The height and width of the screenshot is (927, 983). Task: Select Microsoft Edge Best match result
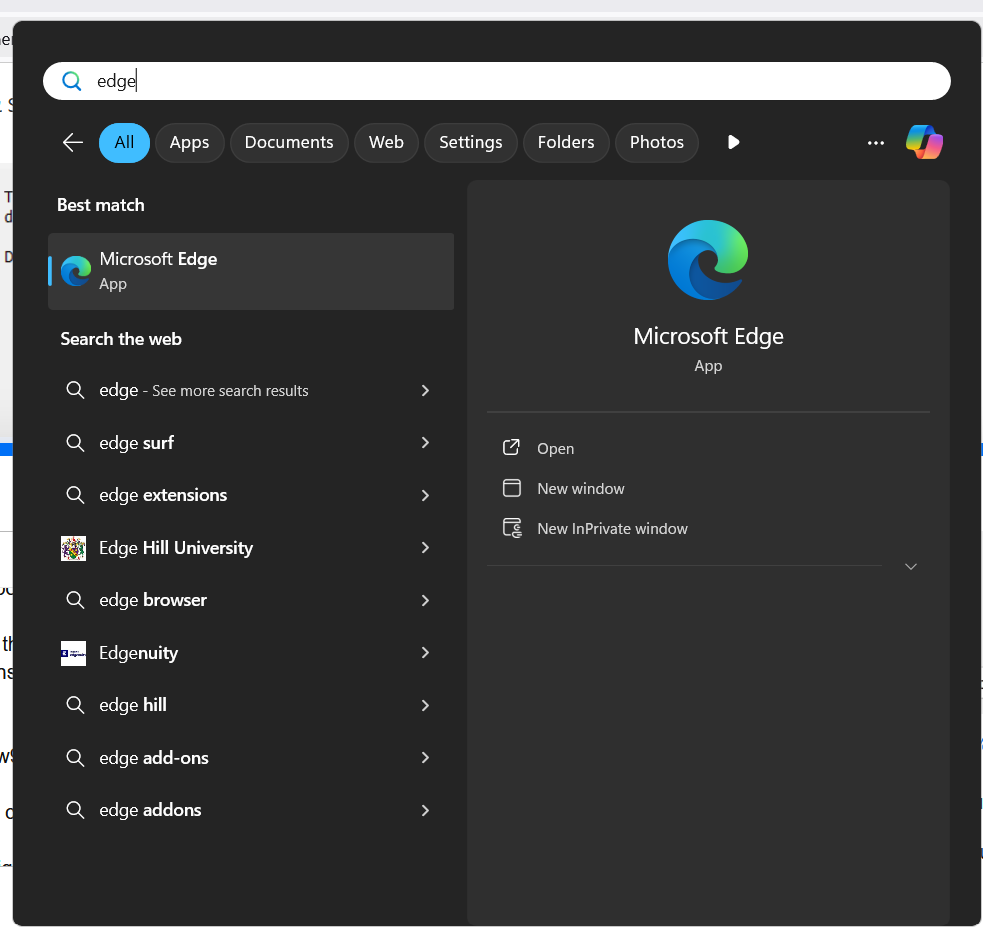251,271
